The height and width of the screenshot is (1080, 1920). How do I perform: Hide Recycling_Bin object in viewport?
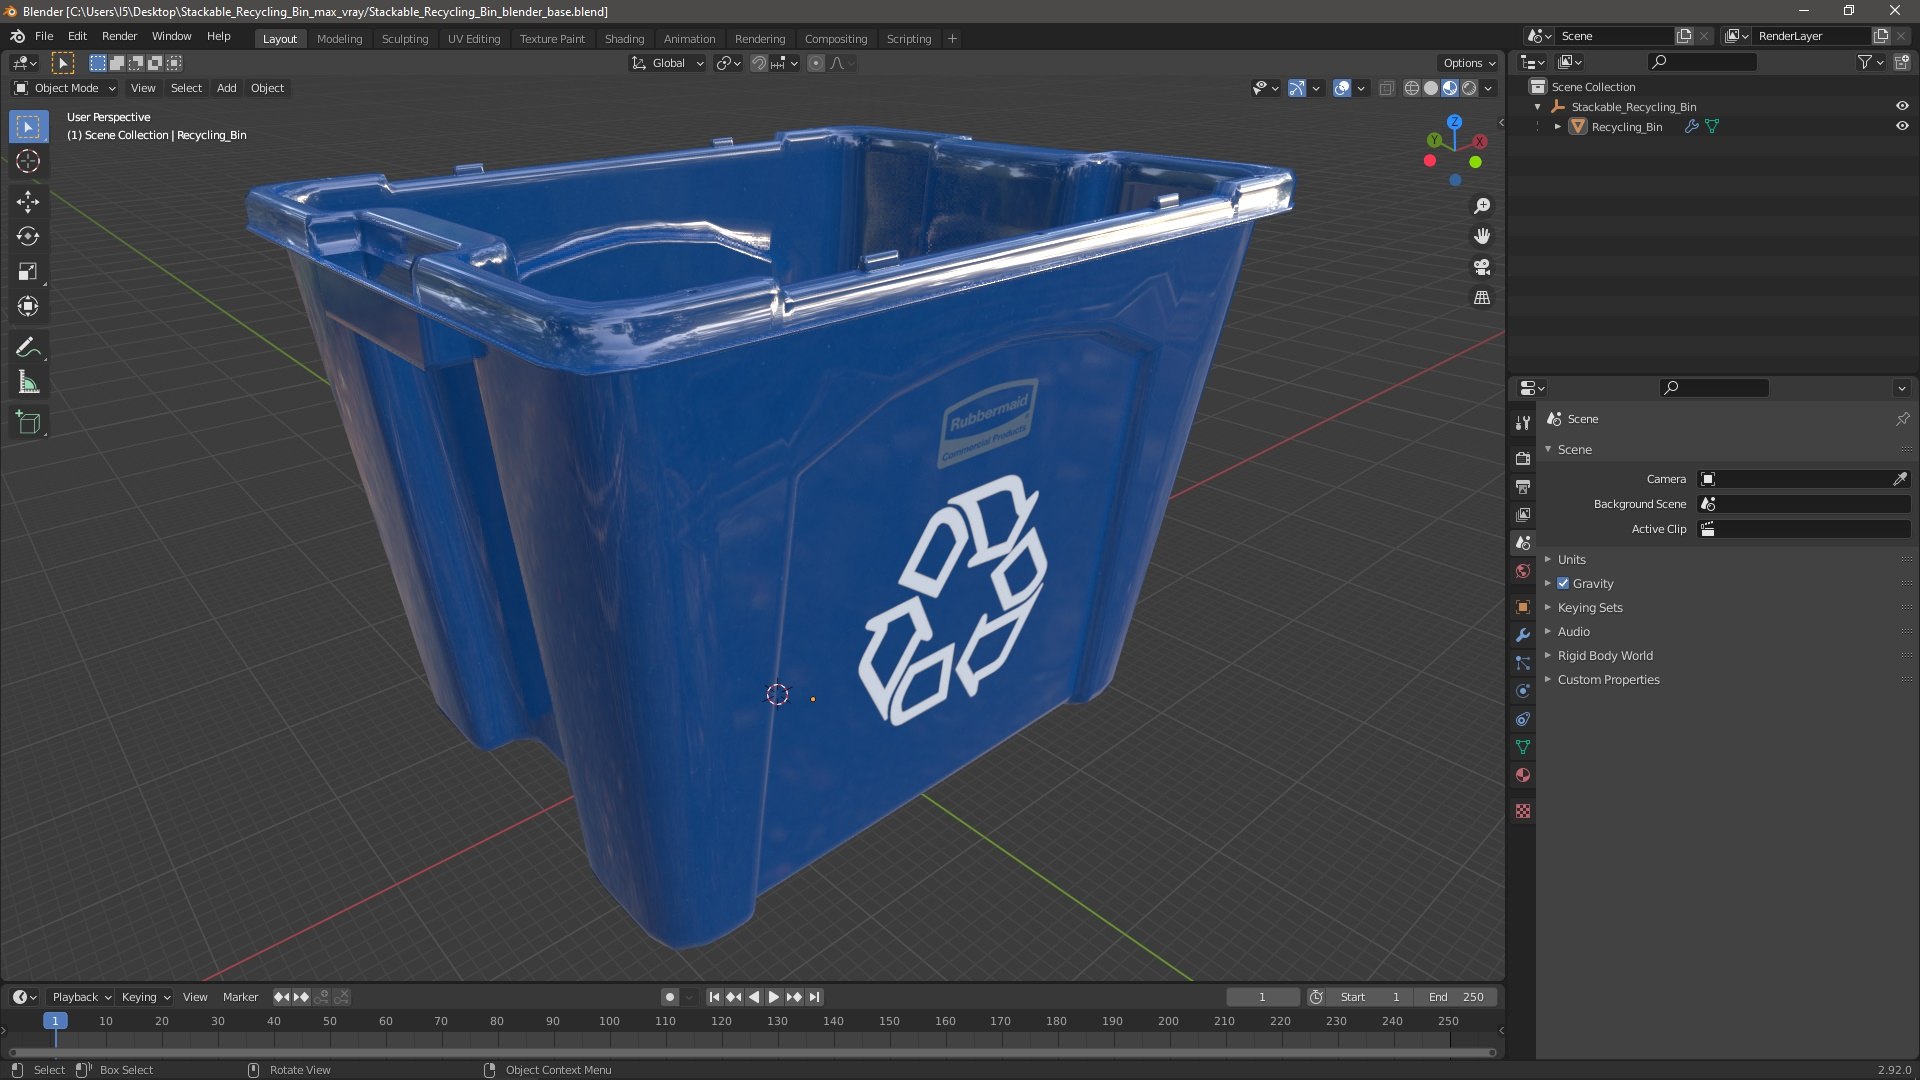pyautogui.click(x=1902, y=126)
